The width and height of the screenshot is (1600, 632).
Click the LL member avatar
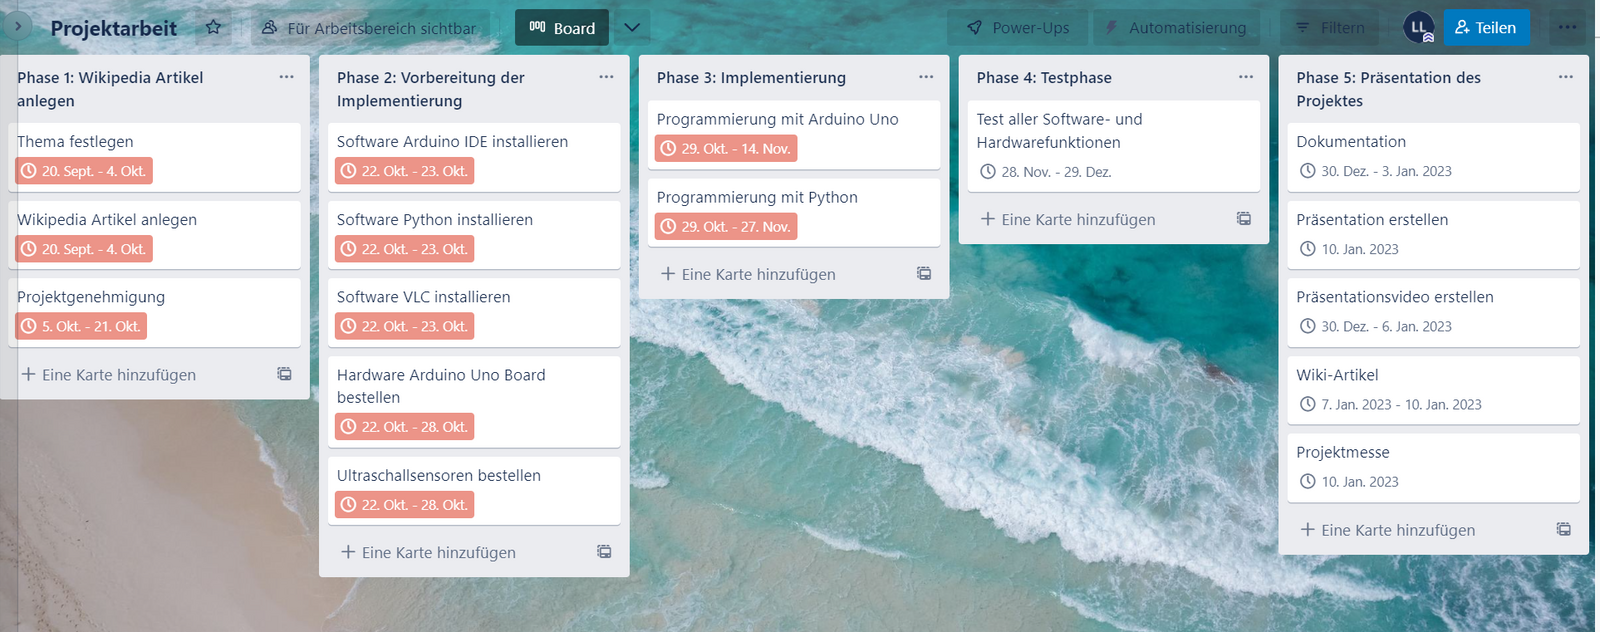pos(1418,28)
